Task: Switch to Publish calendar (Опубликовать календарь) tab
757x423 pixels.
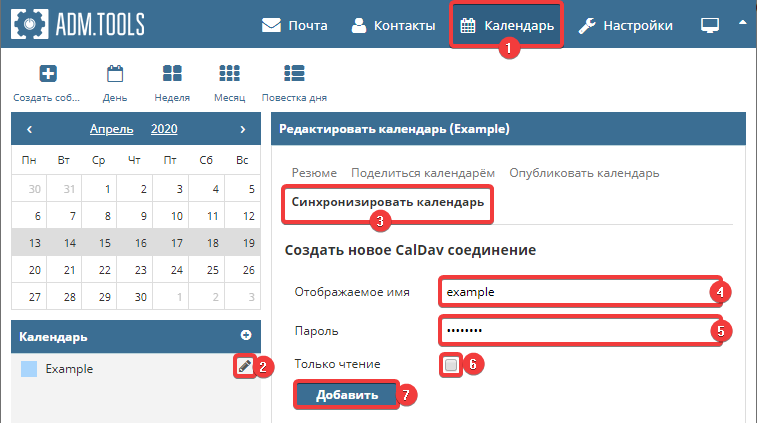Action: coord(584,173)
